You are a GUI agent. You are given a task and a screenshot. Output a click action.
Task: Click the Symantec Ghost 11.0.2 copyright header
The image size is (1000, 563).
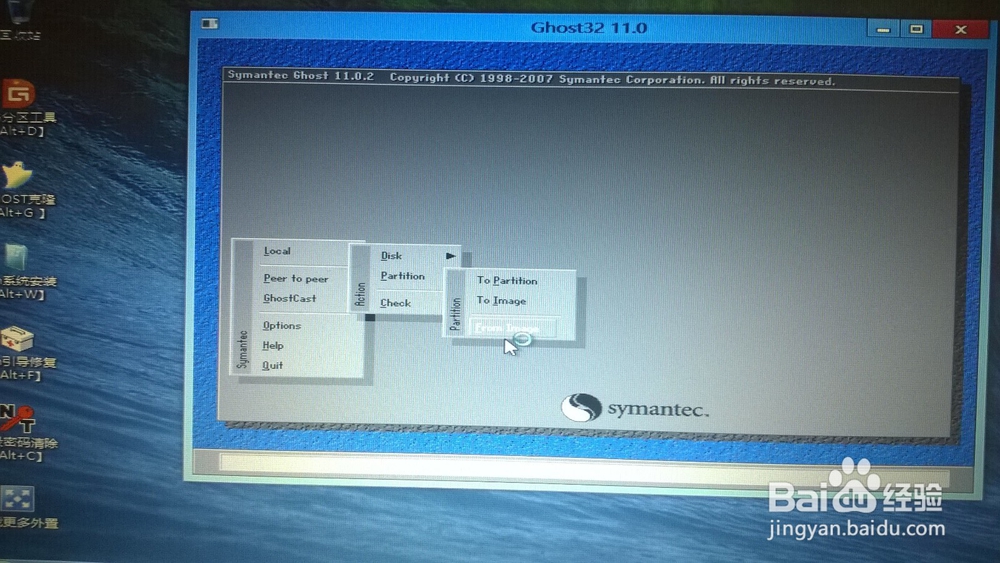(x=531, y=78)
